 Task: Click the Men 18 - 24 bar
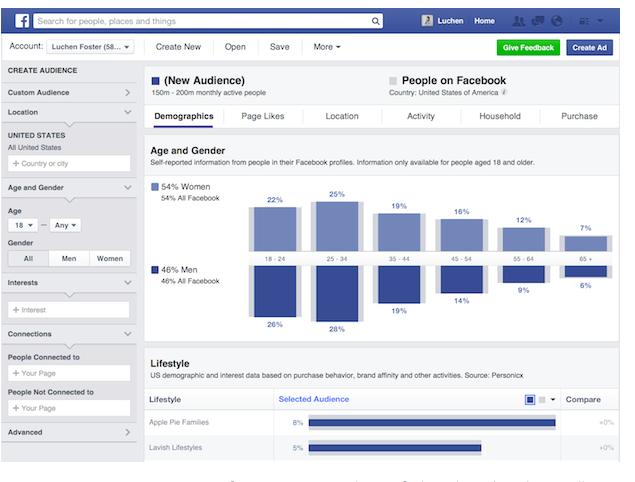pyautogui.click(x=275, y=291)
